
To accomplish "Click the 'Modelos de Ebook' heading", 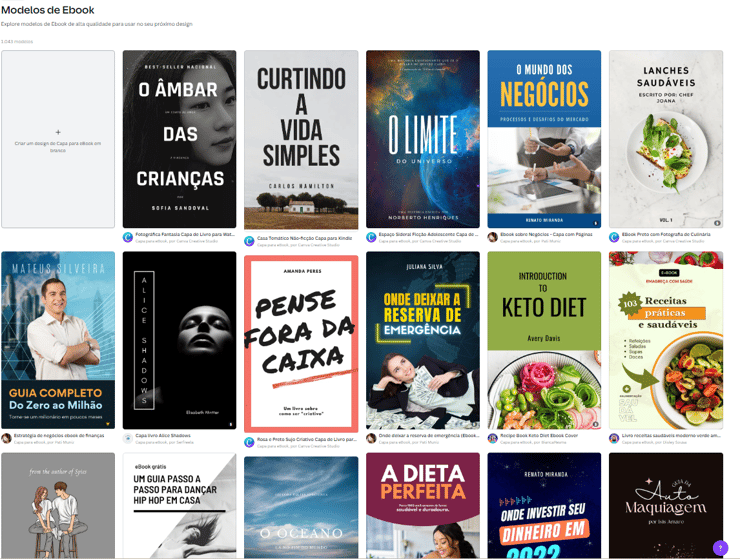I will 48,10.
